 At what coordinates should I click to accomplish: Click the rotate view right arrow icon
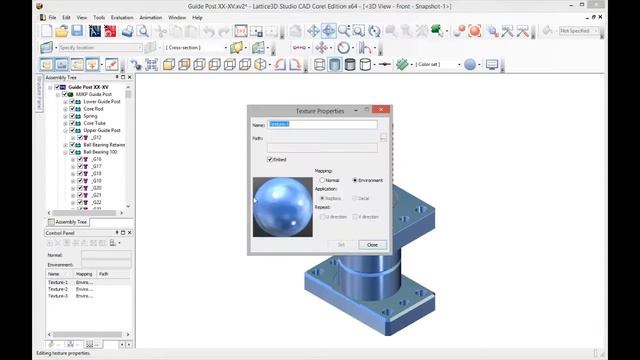click(x=295, y=64)
